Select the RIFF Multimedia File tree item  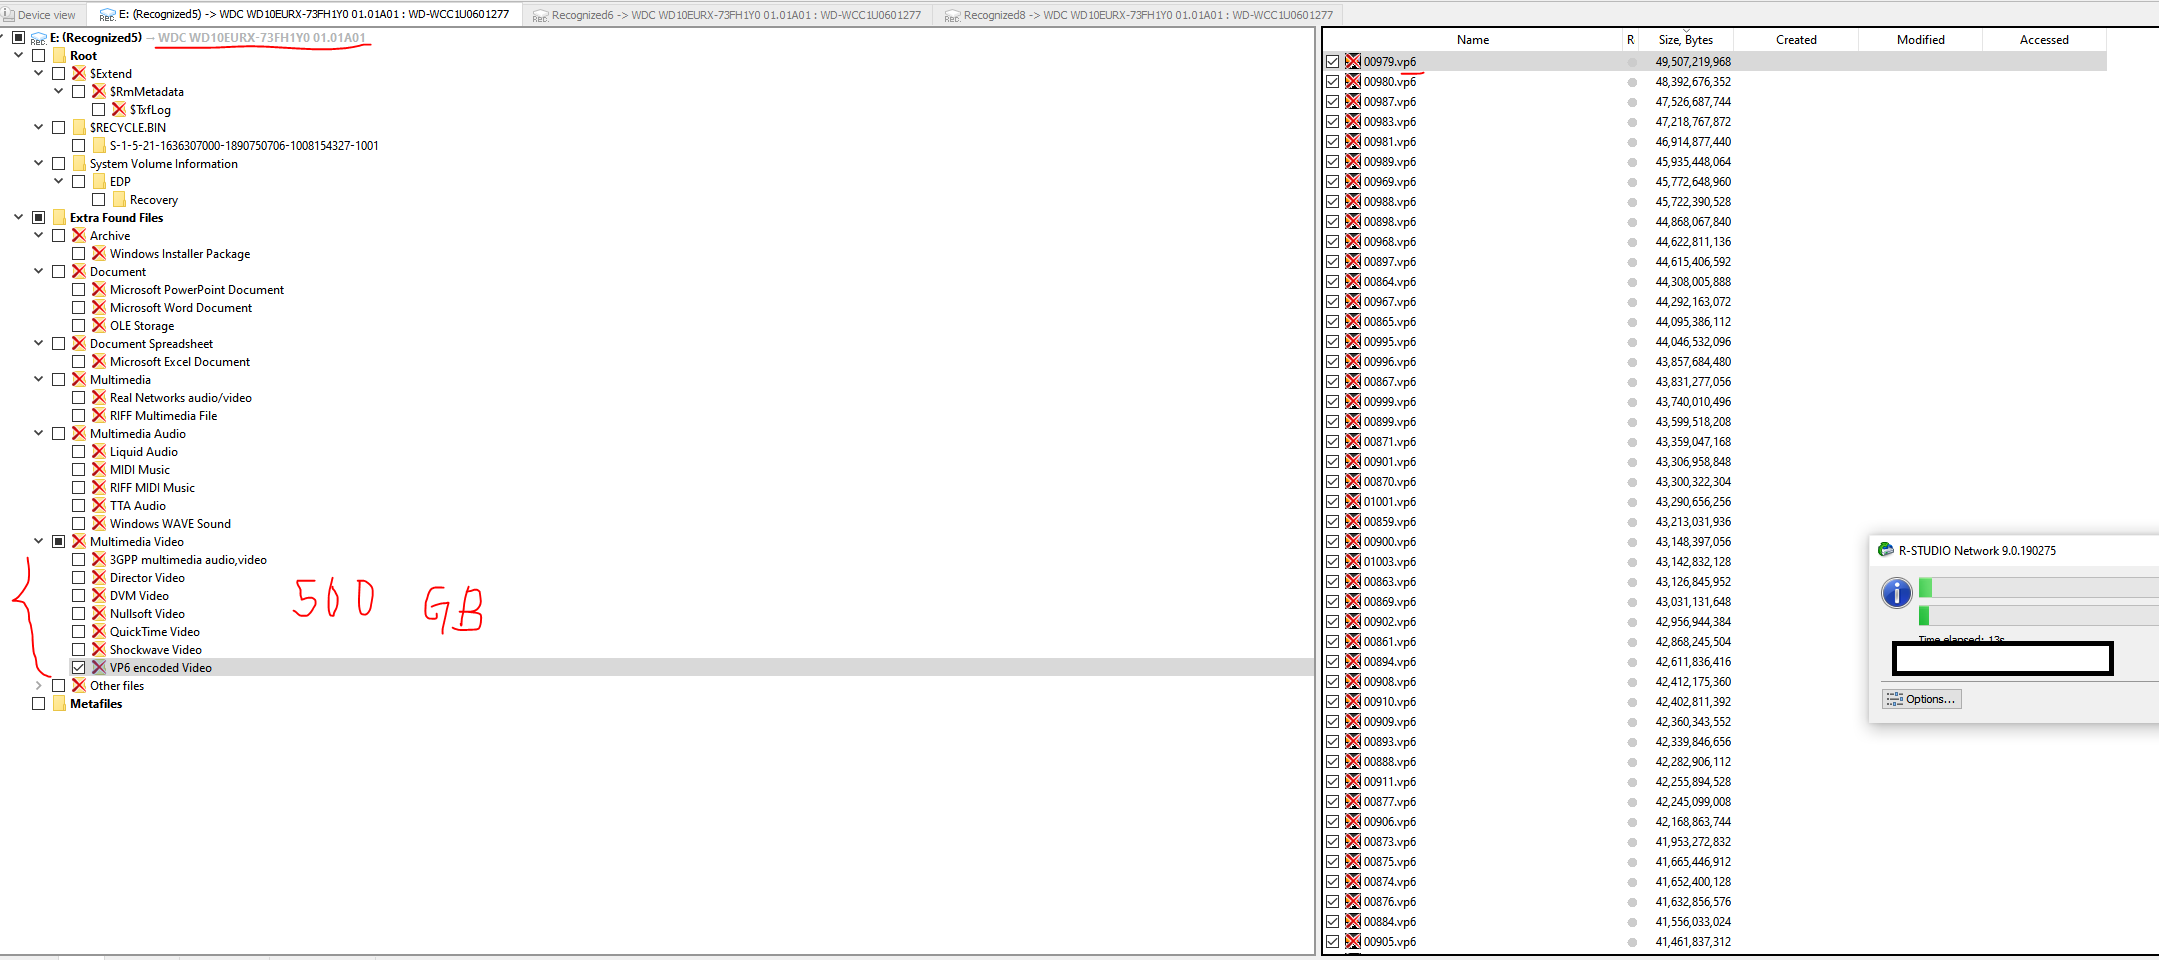163,416
